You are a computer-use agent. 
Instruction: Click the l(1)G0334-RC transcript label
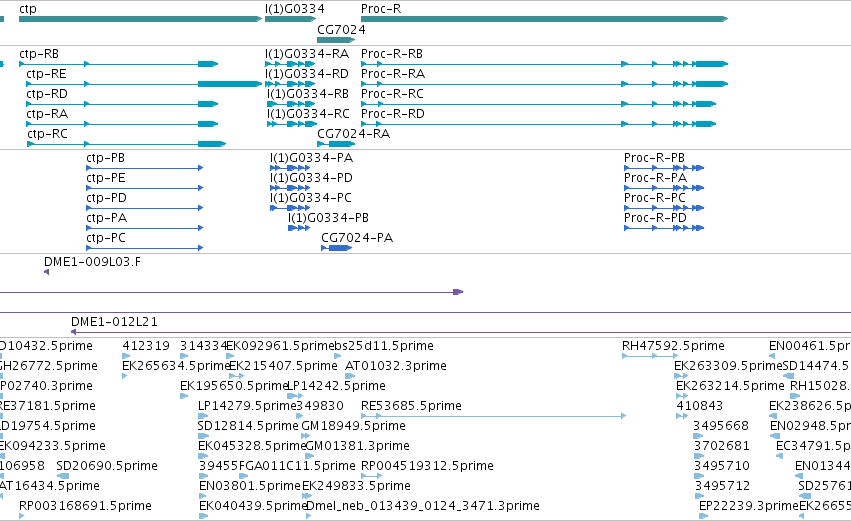click(308, 114)
